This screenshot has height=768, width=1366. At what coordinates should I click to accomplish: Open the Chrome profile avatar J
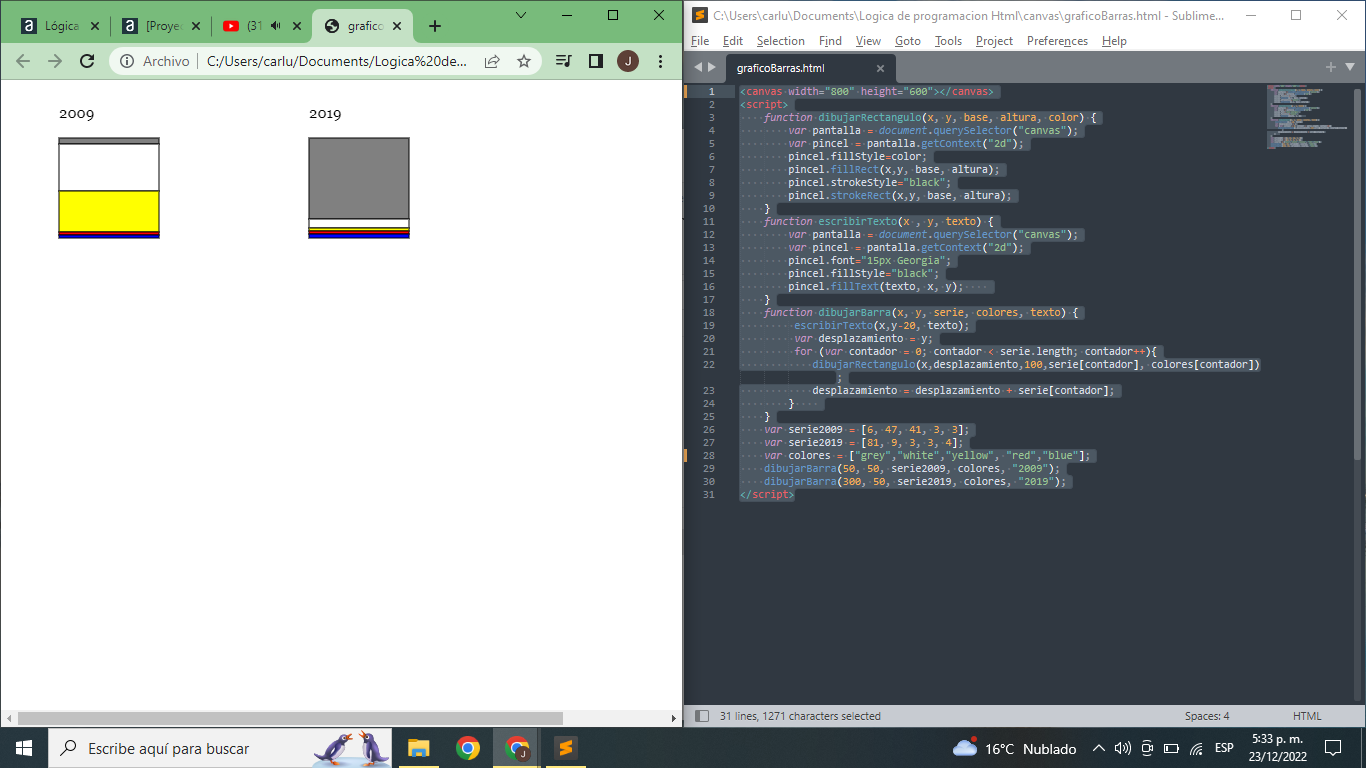[628, 61]
